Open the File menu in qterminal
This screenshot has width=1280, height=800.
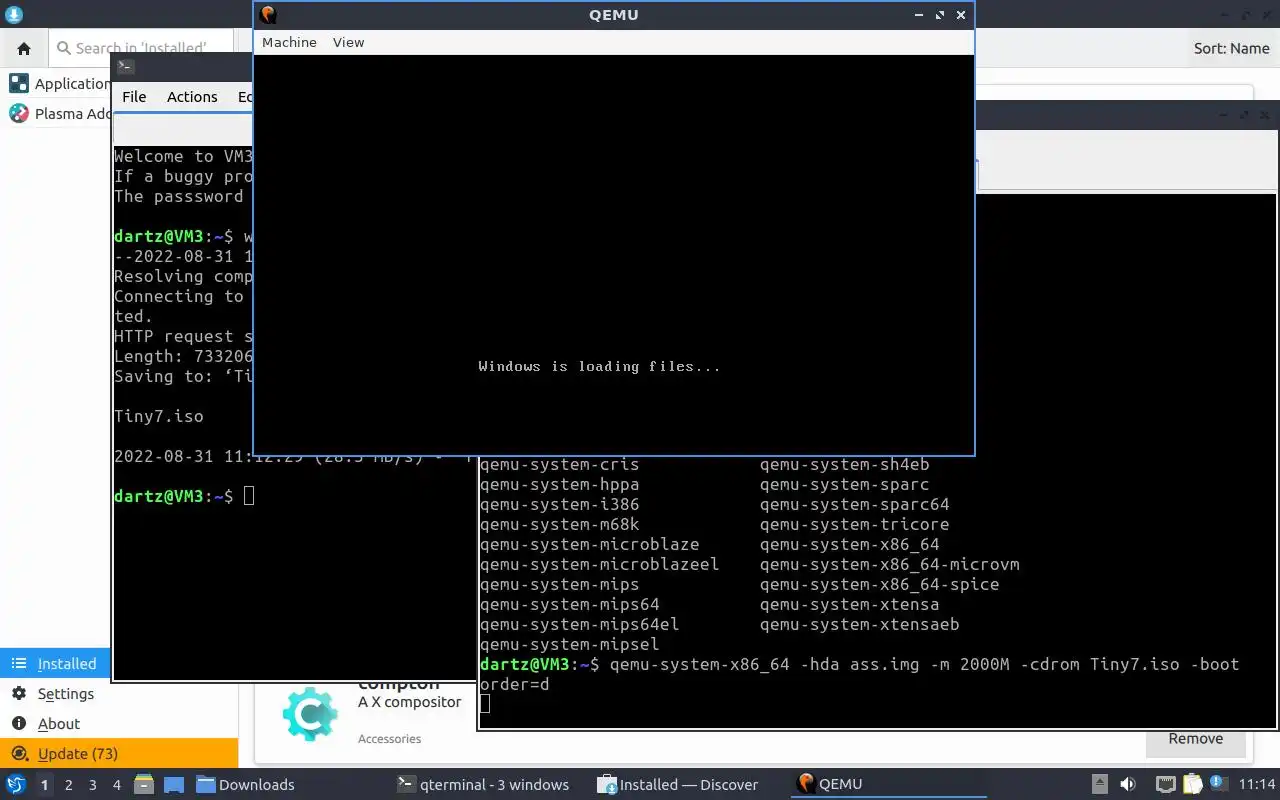pyautogui.click(x=134, y=97)
